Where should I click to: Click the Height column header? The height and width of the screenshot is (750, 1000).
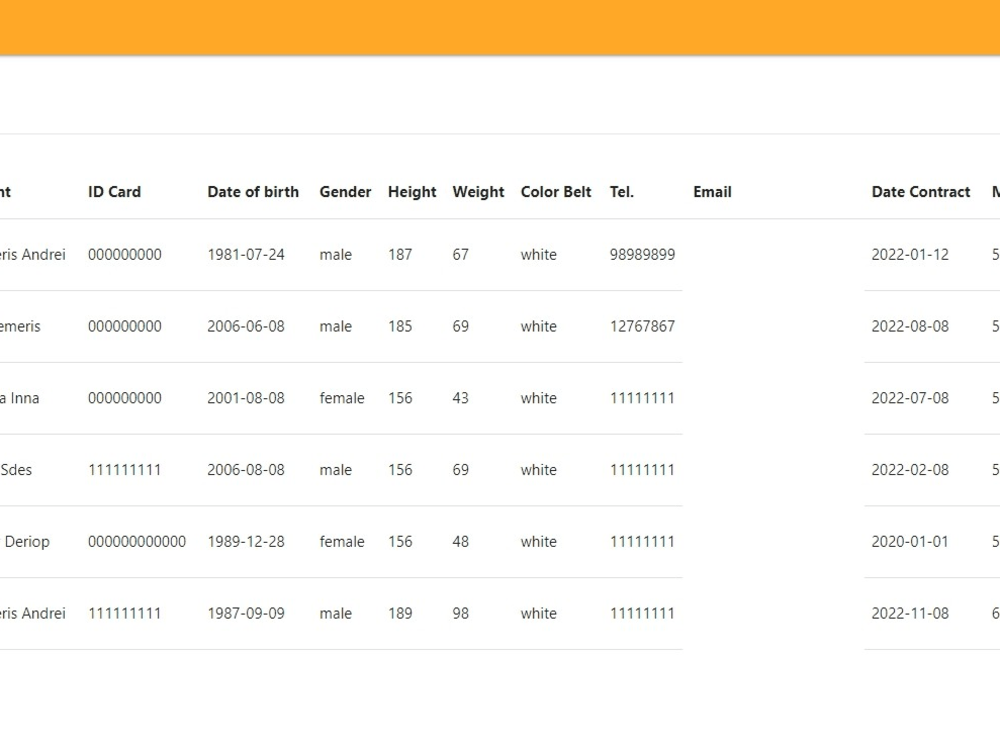(412, 192)
